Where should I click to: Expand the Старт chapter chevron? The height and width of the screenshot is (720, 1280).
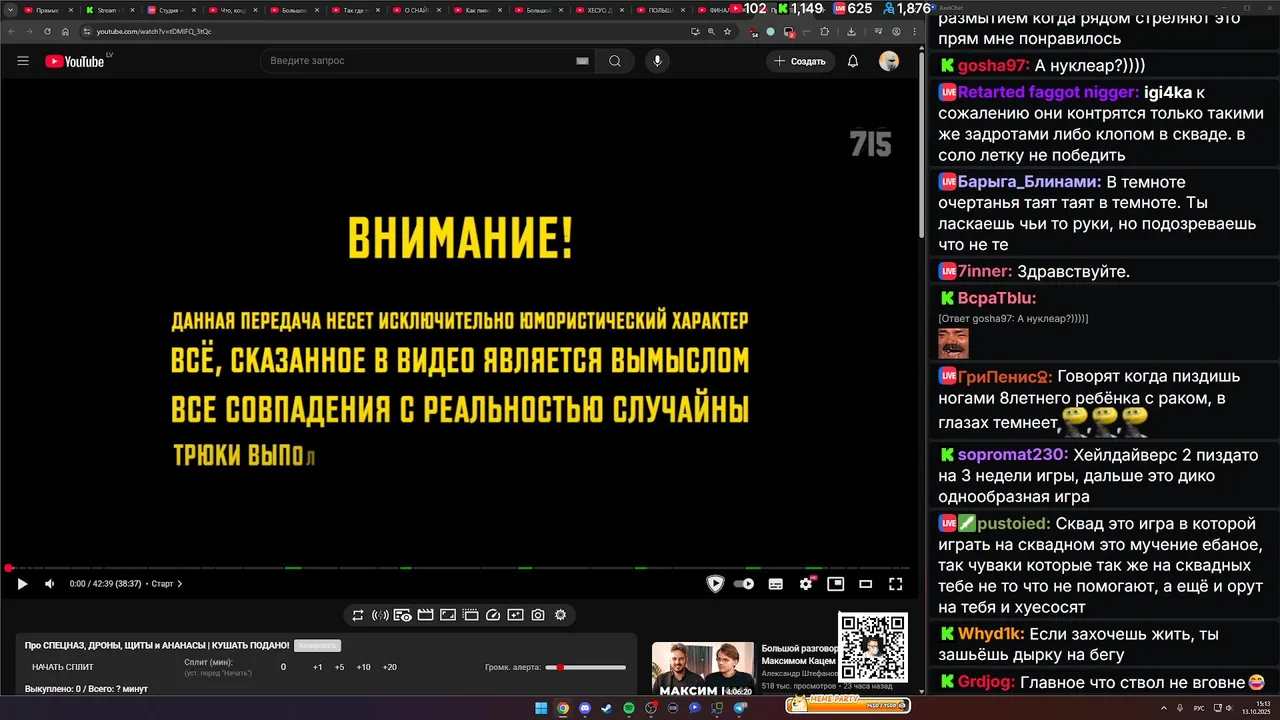(180, 584)
